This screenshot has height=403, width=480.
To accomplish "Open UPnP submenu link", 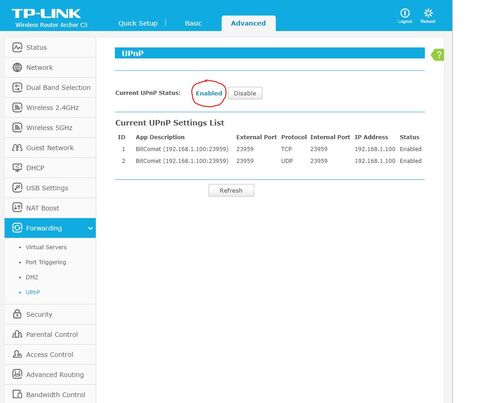I will [x=33, y=292].
